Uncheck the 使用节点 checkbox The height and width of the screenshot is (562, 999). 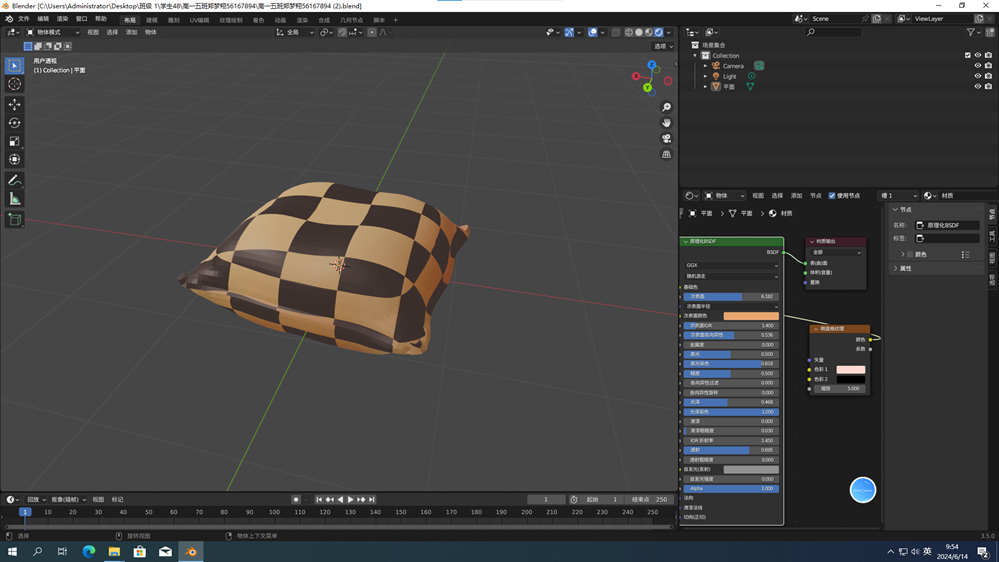point(832,196)
